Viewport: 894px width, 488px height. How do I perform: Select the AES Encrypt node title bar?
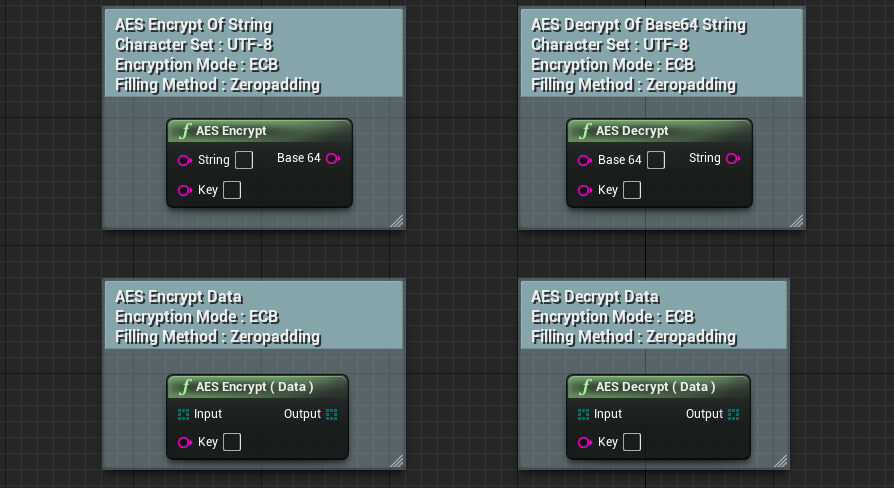click(x=259, y=131)
